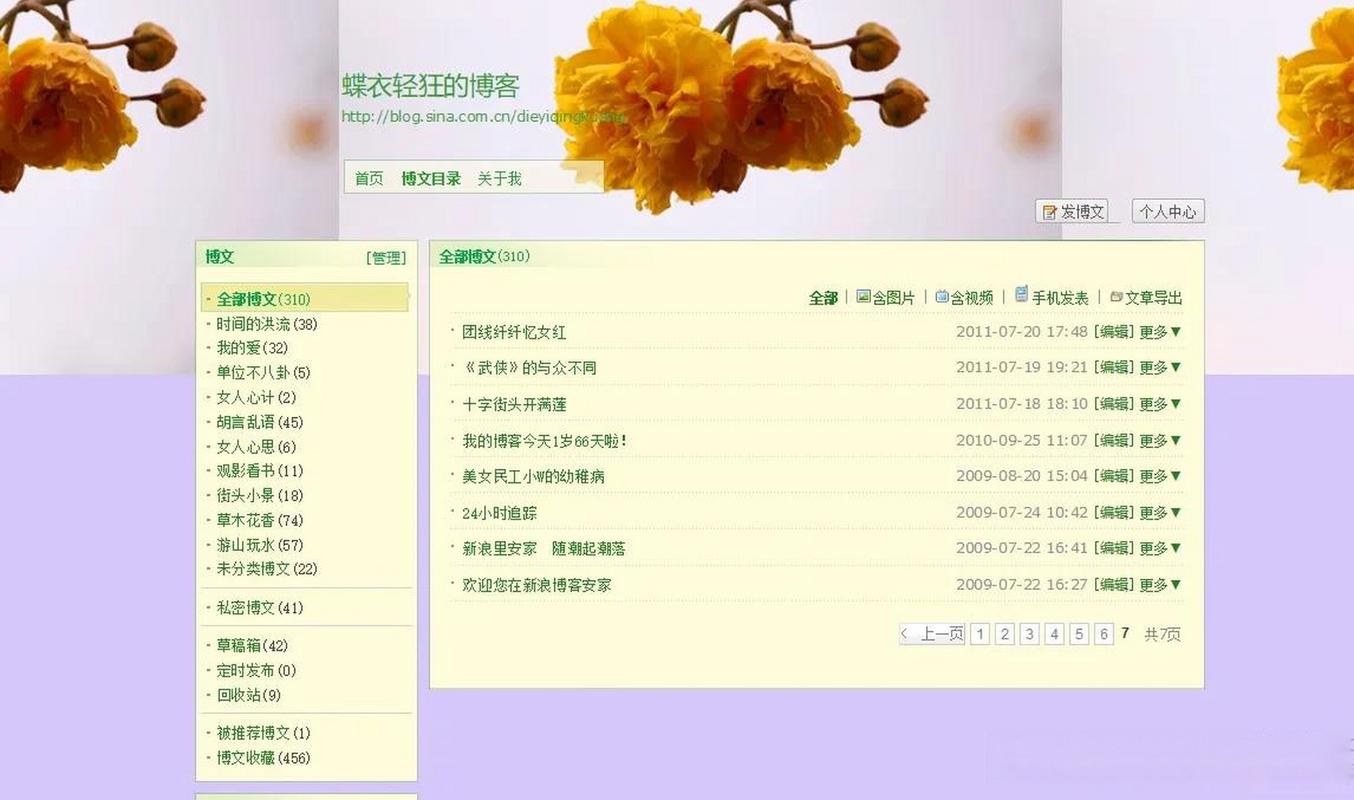Open post 美女民工小W的幼稚病

click(x=533, y=477)
